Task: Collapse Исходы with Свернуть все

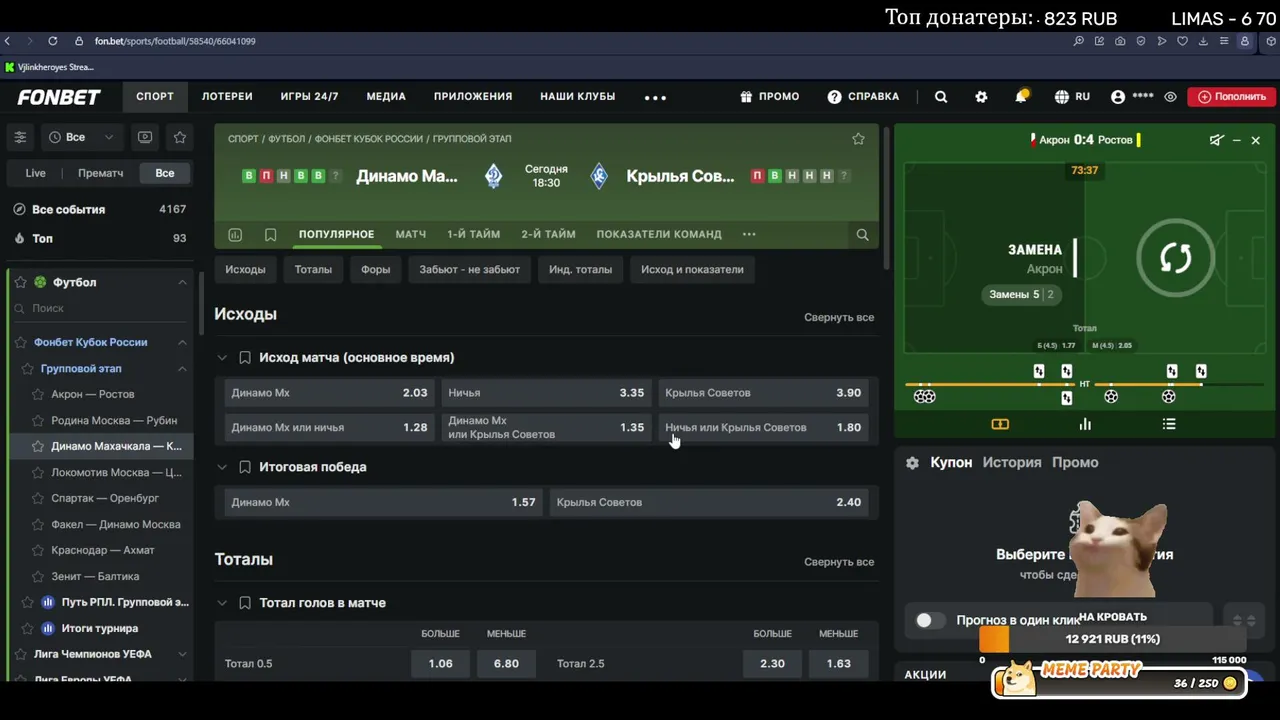Action: point(839,317)
